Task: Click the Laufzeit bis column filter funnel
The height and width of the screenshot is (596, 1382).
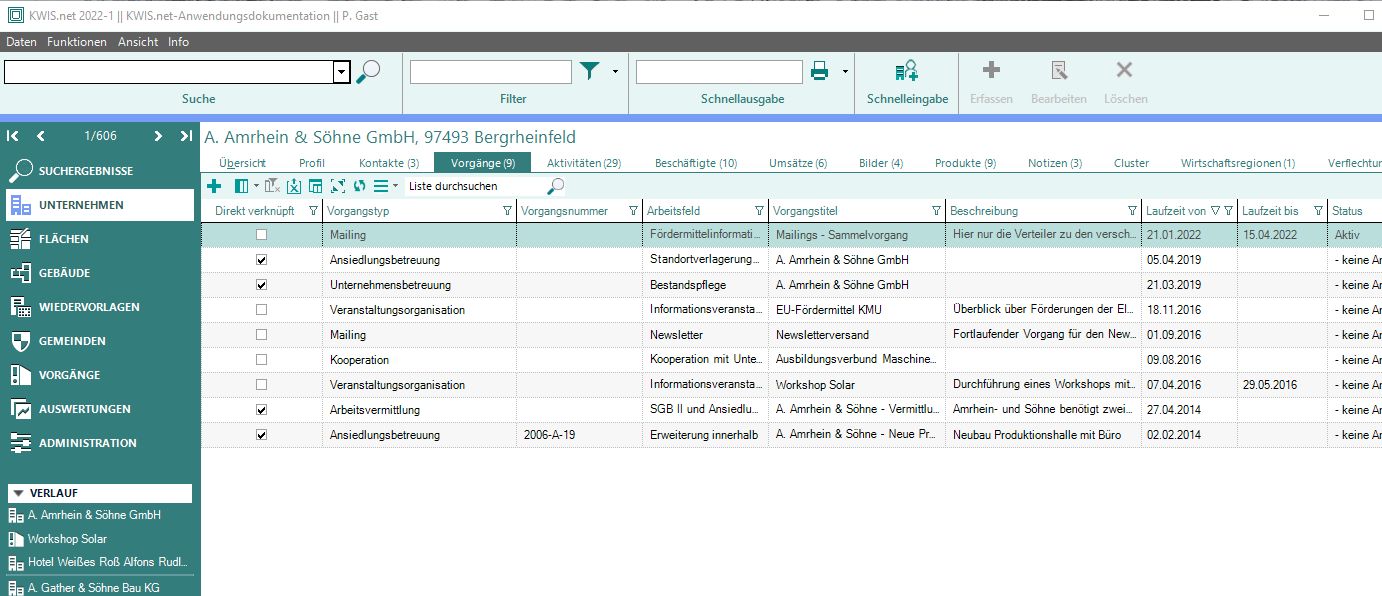Action: coord(1318,211)
